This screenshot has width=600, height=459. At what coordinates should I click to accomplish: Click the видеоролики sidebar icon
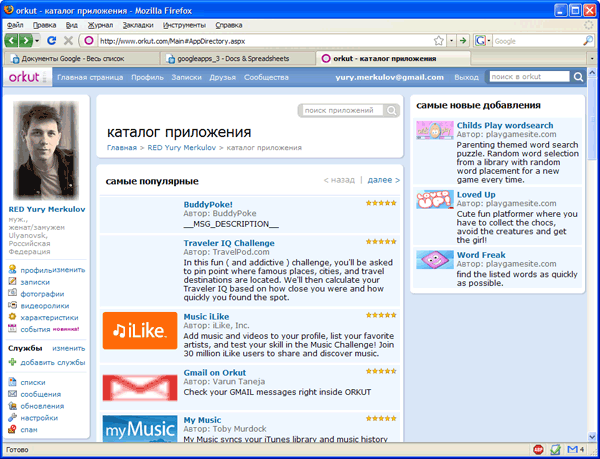(13, 305)
